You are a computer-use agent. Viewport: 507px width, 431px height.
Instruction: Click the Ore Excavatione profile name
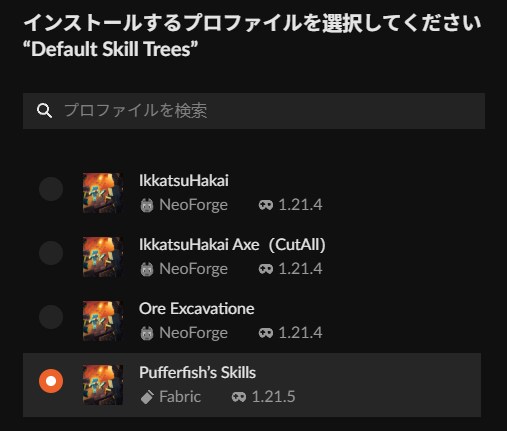pos(197,309)
